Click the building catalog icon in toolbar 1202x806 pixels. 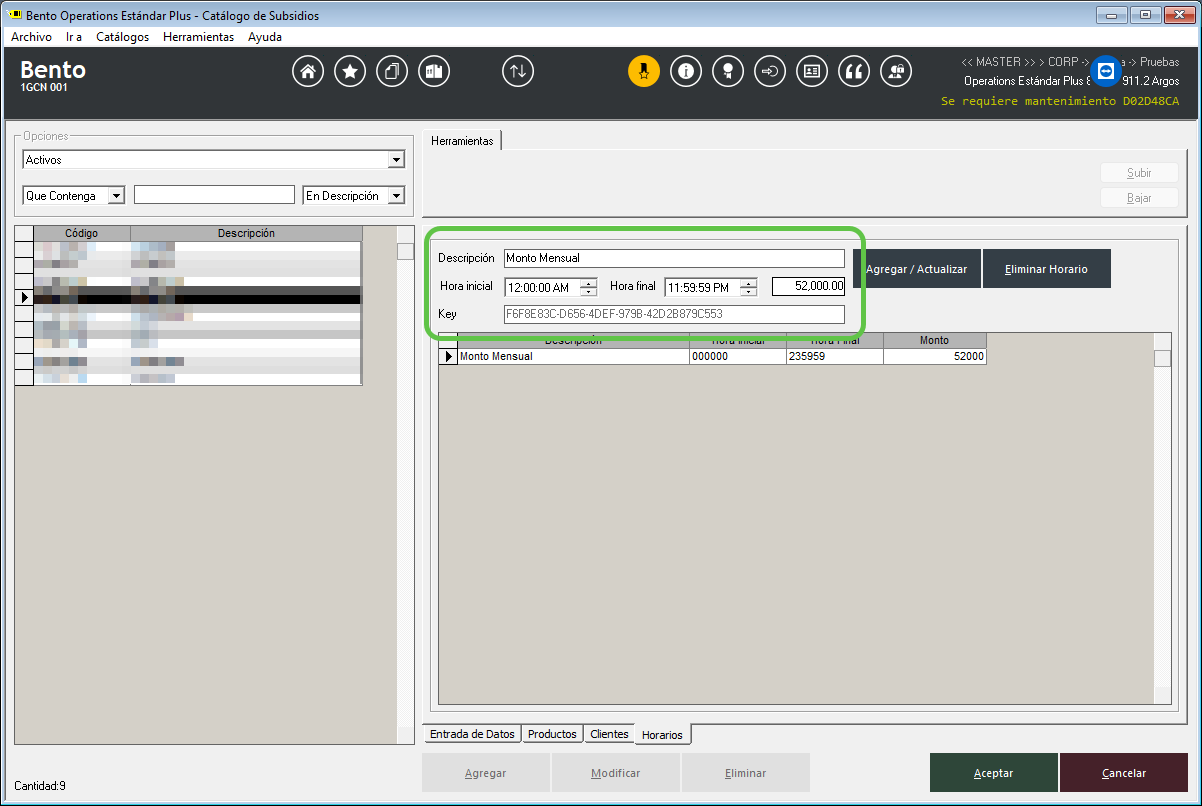click(x=434, y=72)
